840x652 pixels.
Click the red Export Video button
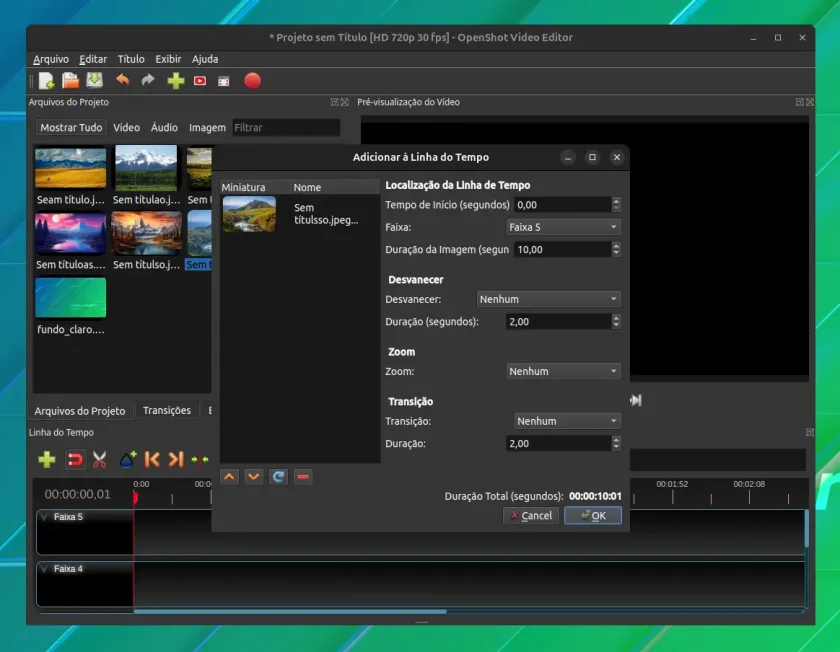[252, 81]
